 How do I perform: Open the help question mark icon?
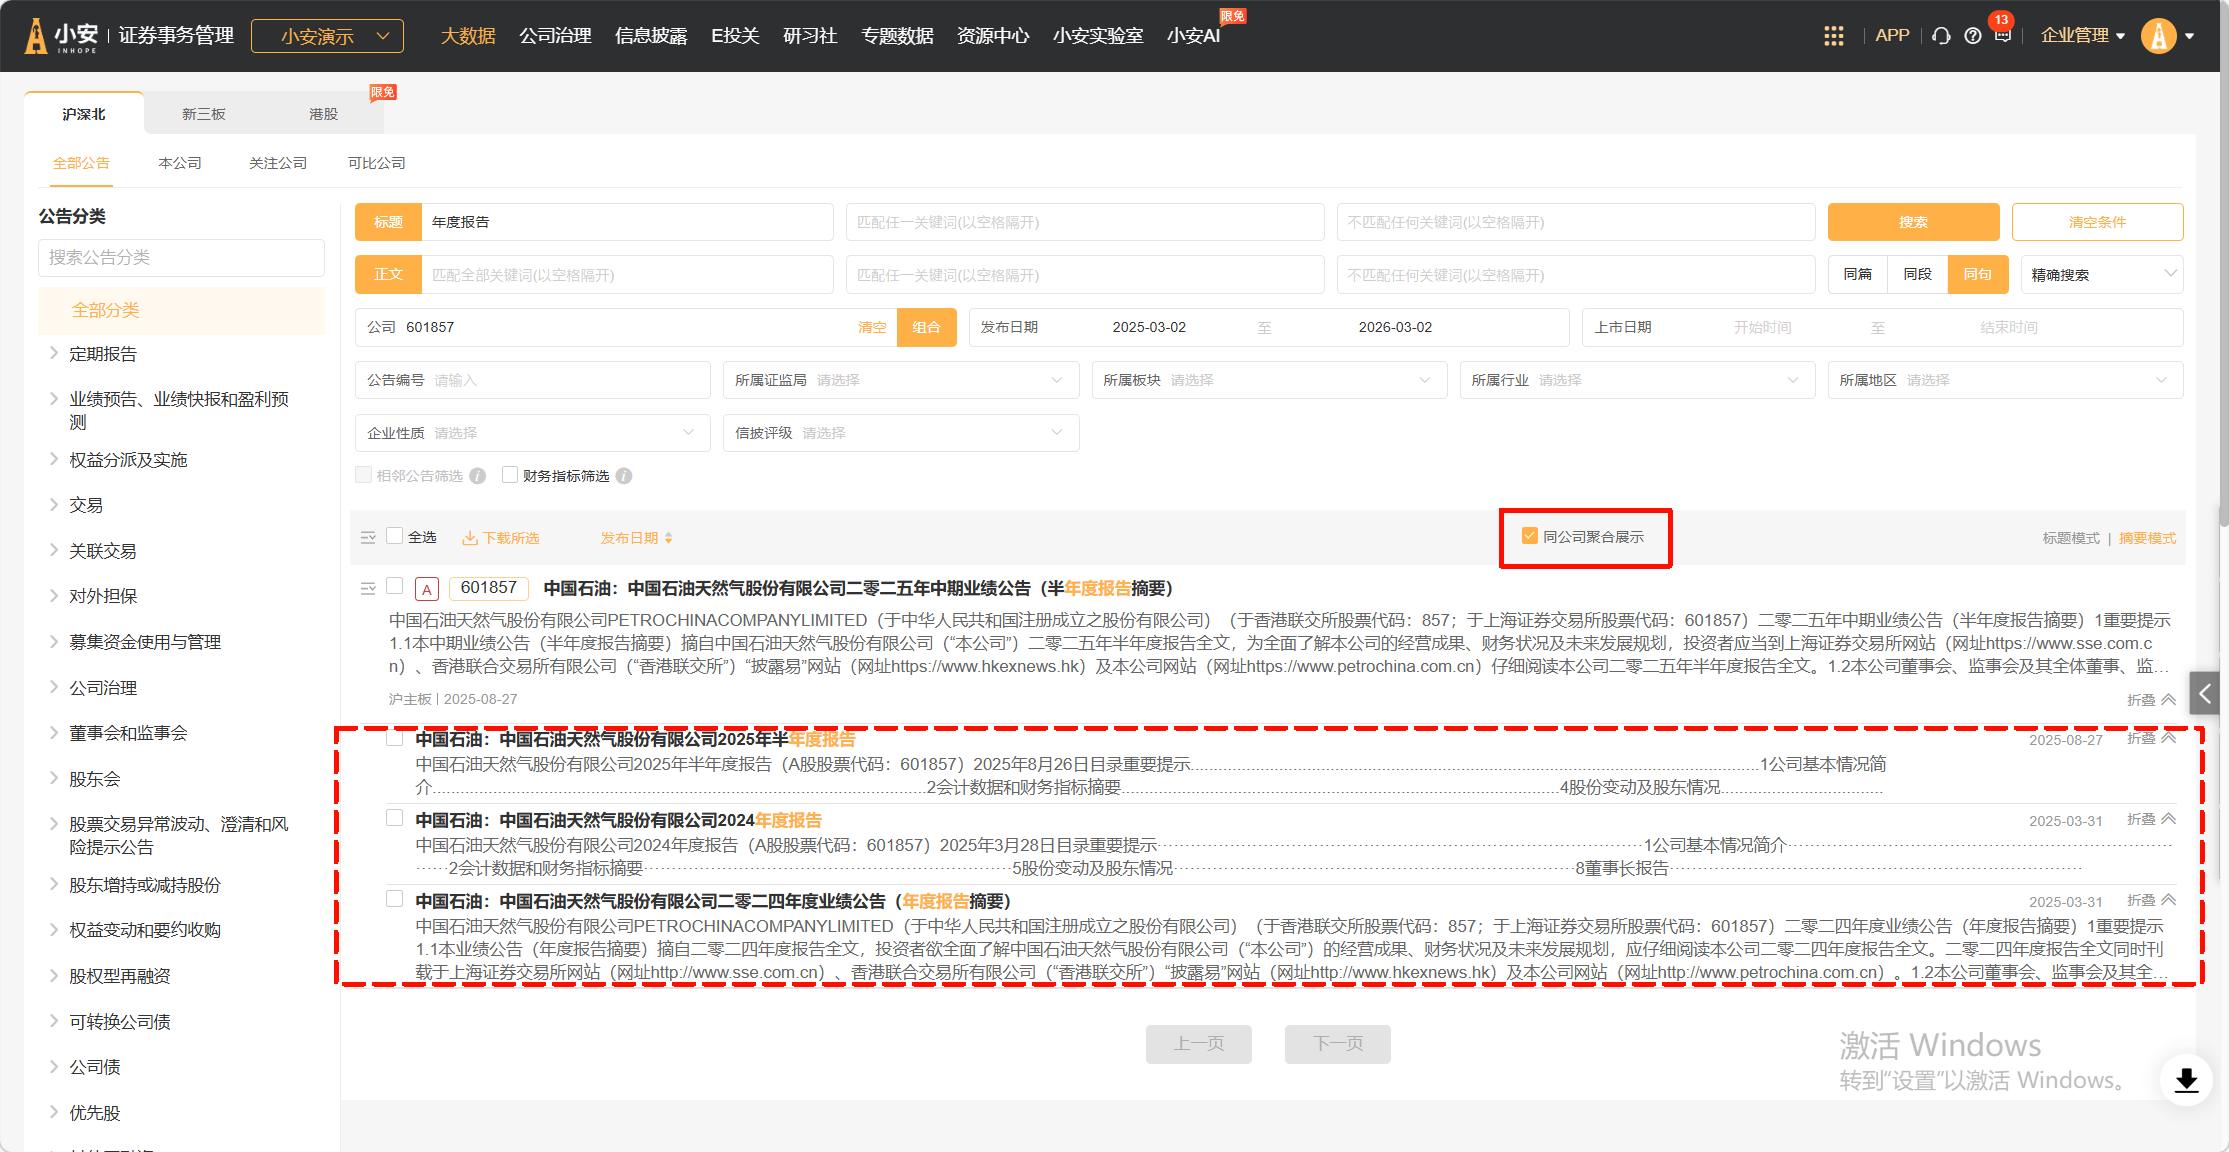coord(1972,36)
